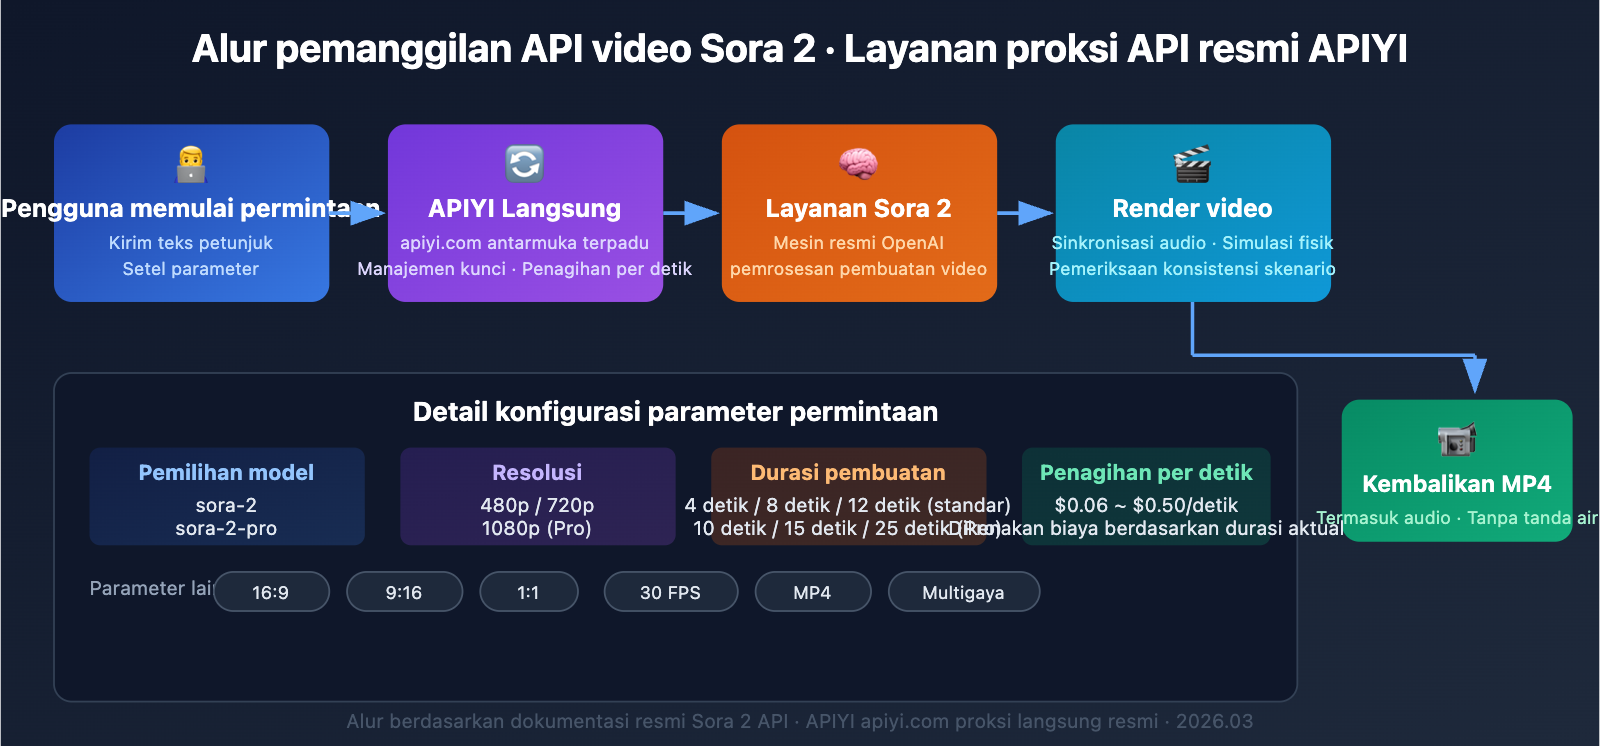Image resolution: width=1600 pixels, height=746 pixels.
Task: Click the brain icon above Layanan Sora 2
Action: click(858, 164)
